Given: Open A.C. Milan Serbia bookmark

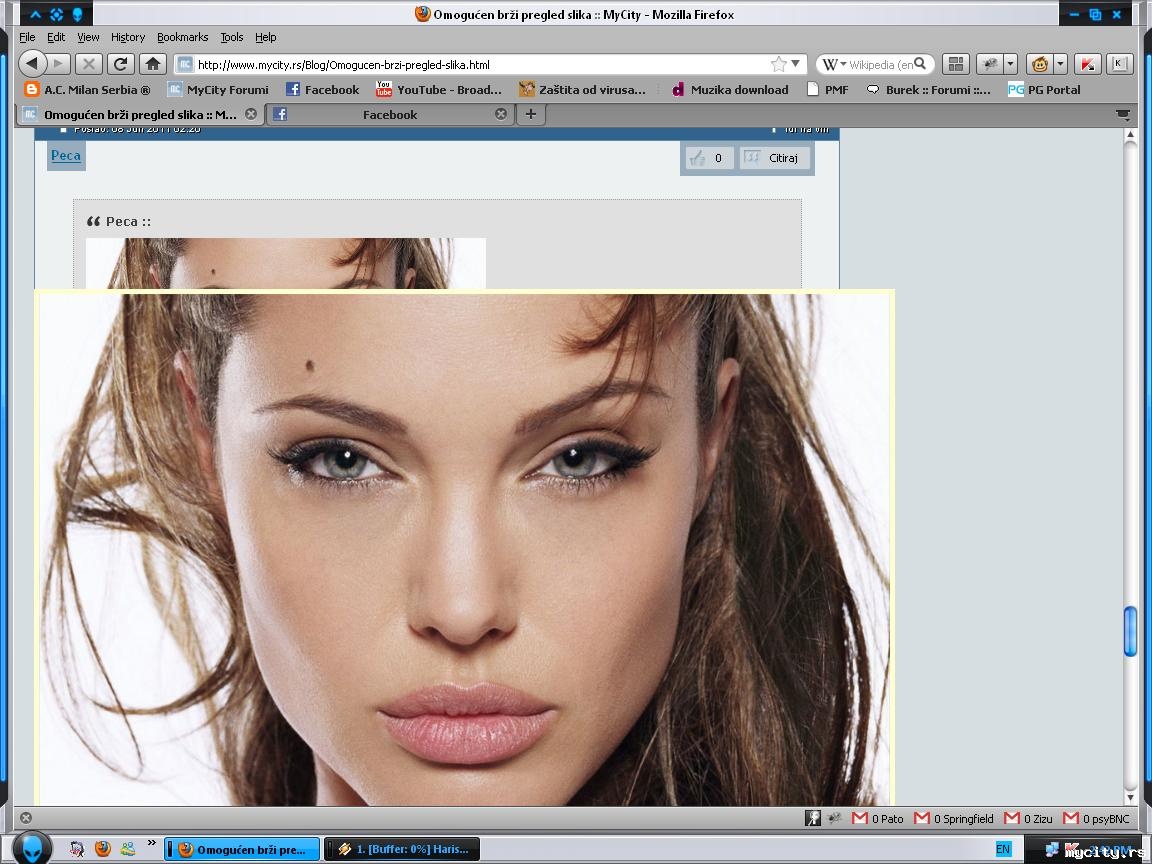Looking at the screenshot, I should [87, 90].
